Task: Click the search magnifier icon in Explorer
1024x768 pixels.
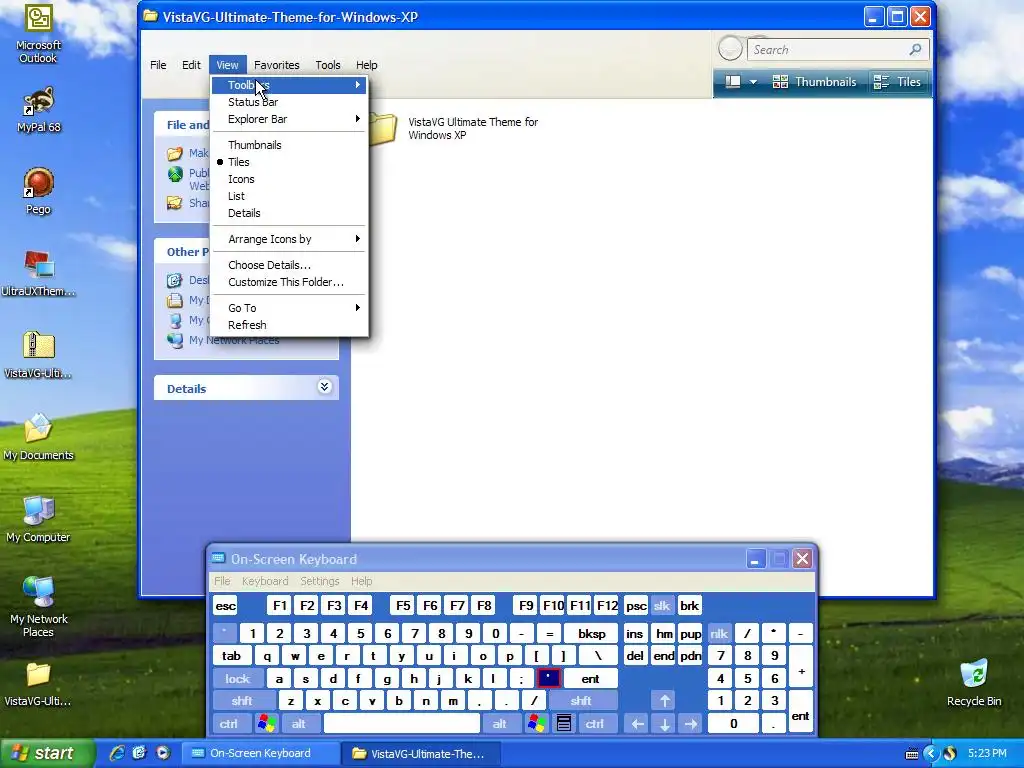Action: pyautogui.click(x=916, y=50)
